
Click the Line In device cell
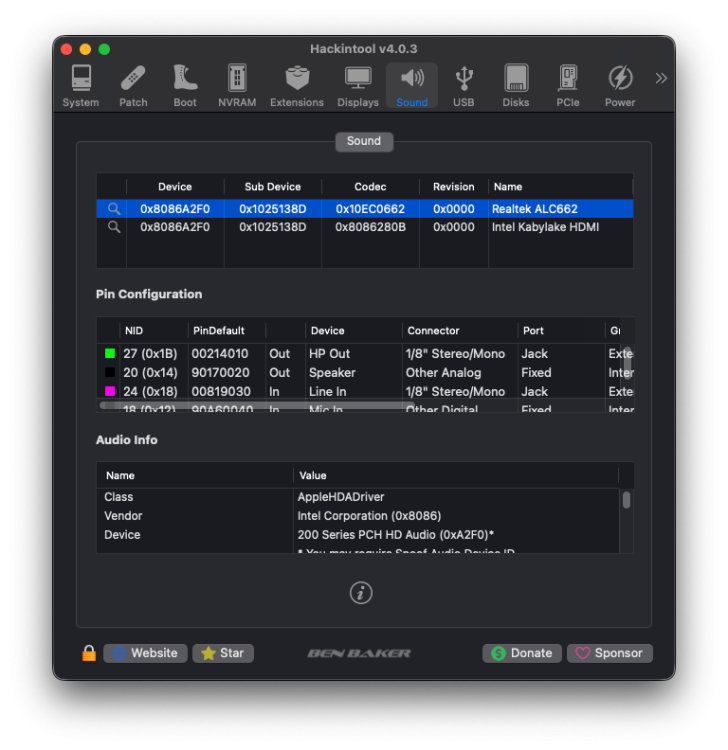[328, 392]
